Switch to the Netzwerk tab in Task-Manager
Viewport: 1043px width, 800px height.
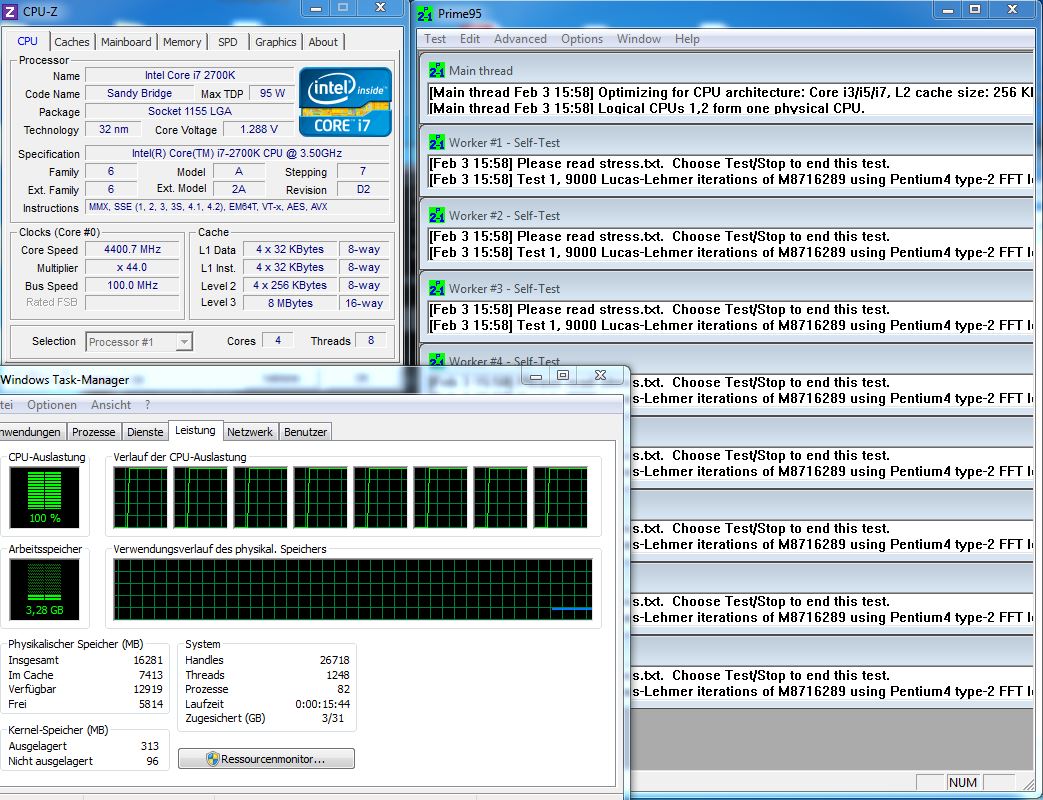tap(250, 432)
